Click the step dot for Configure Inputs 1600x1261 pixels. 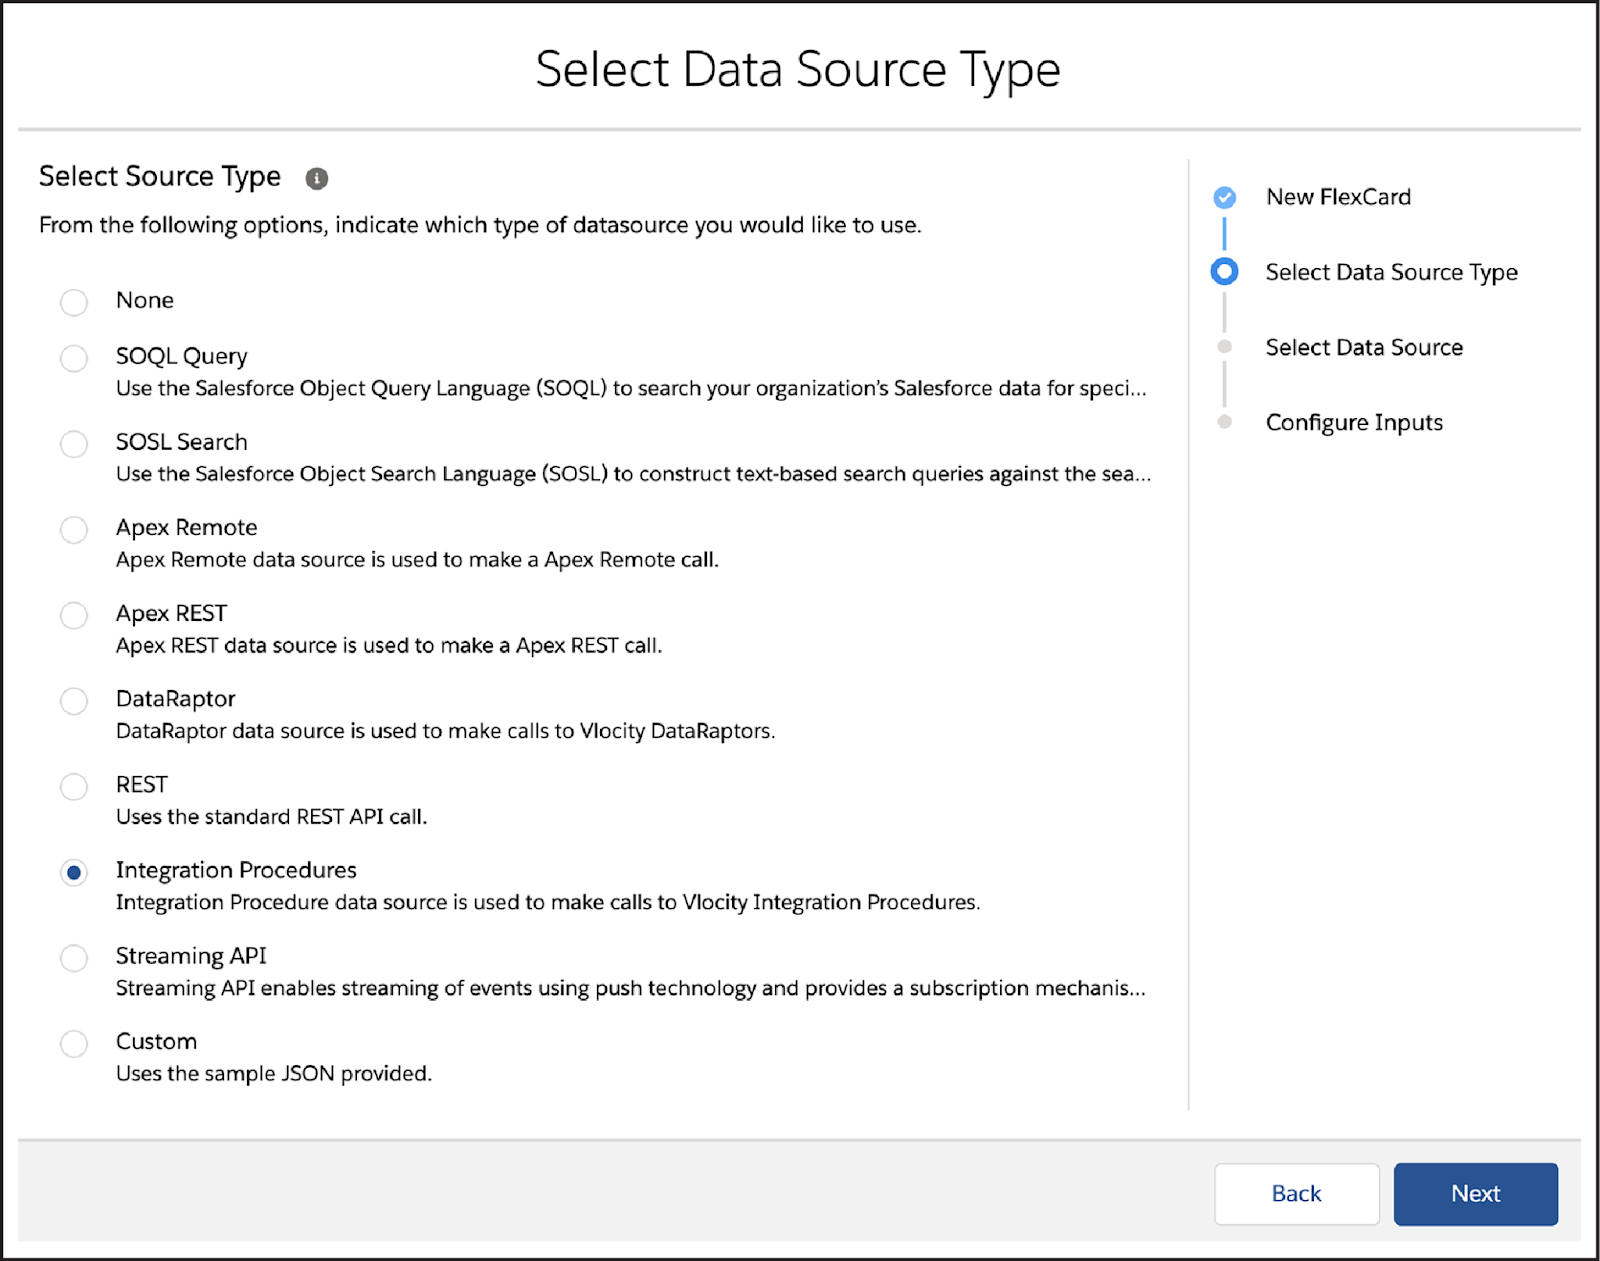(x=1224, y=422)
